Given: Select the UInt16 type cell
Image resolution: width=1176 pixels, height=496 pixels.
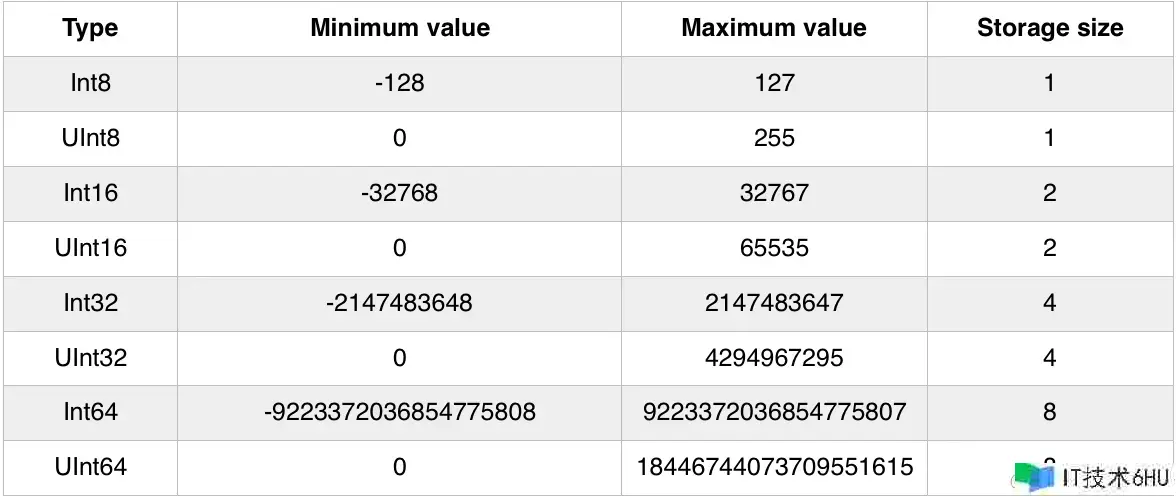Looking at the screenshot, I should pos(90,248).
